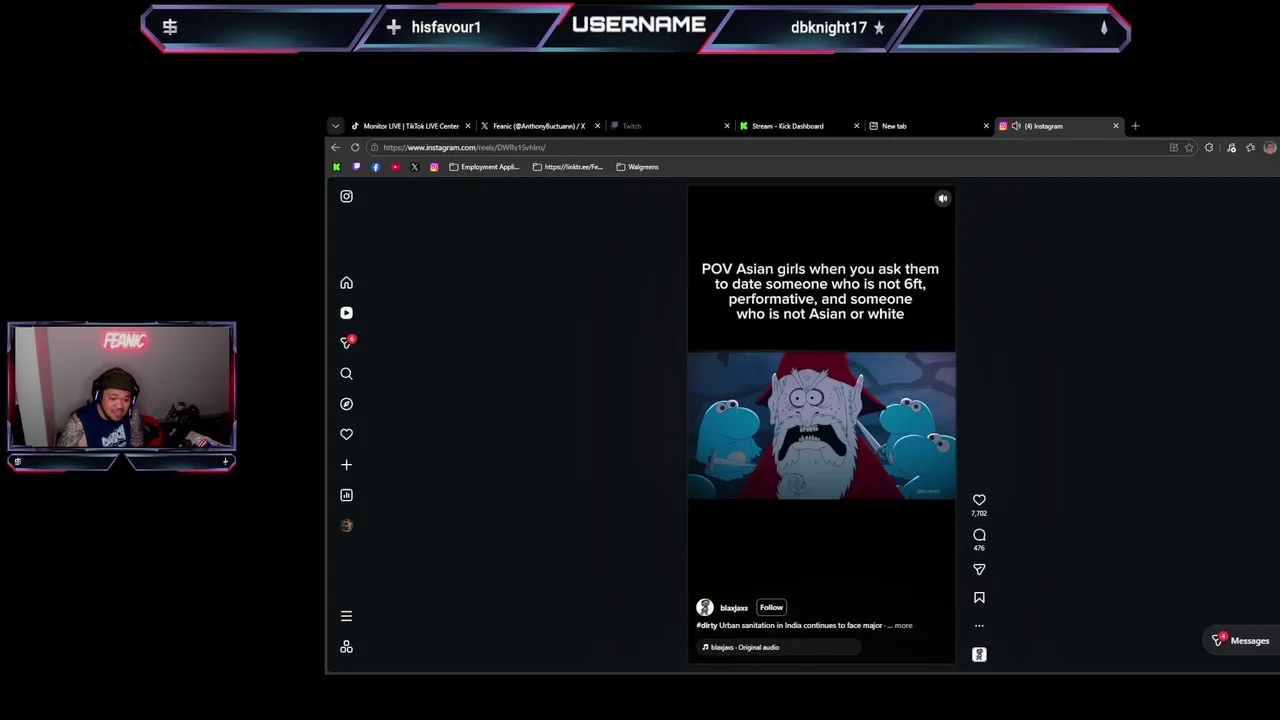Viewport: 1280px width, 720px height.
Task: Pause the reel by clicking the video
Action: tap(821, 425)
